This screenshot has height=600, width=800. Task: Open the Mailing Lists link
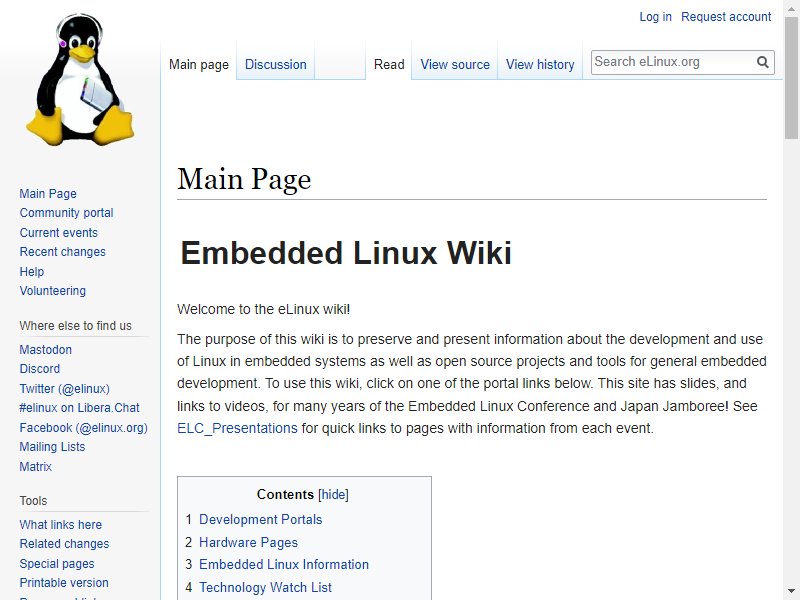coord(52,447)
